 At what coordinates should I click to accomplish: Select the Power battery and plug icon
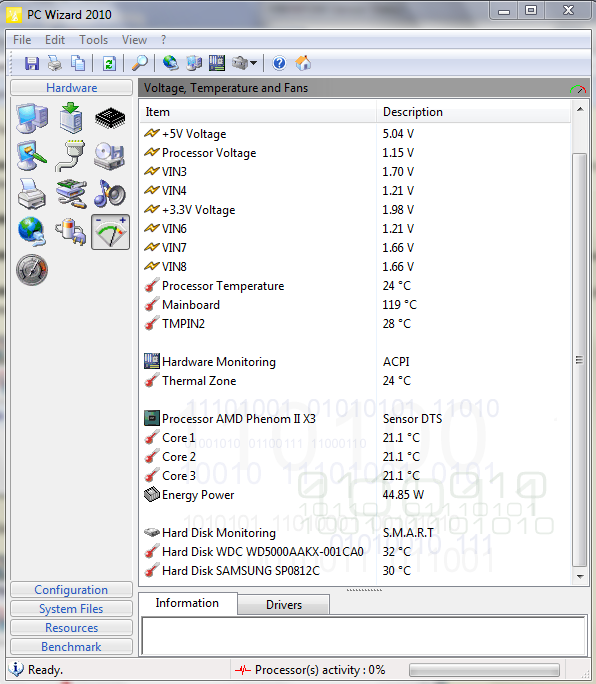[71, 232]
